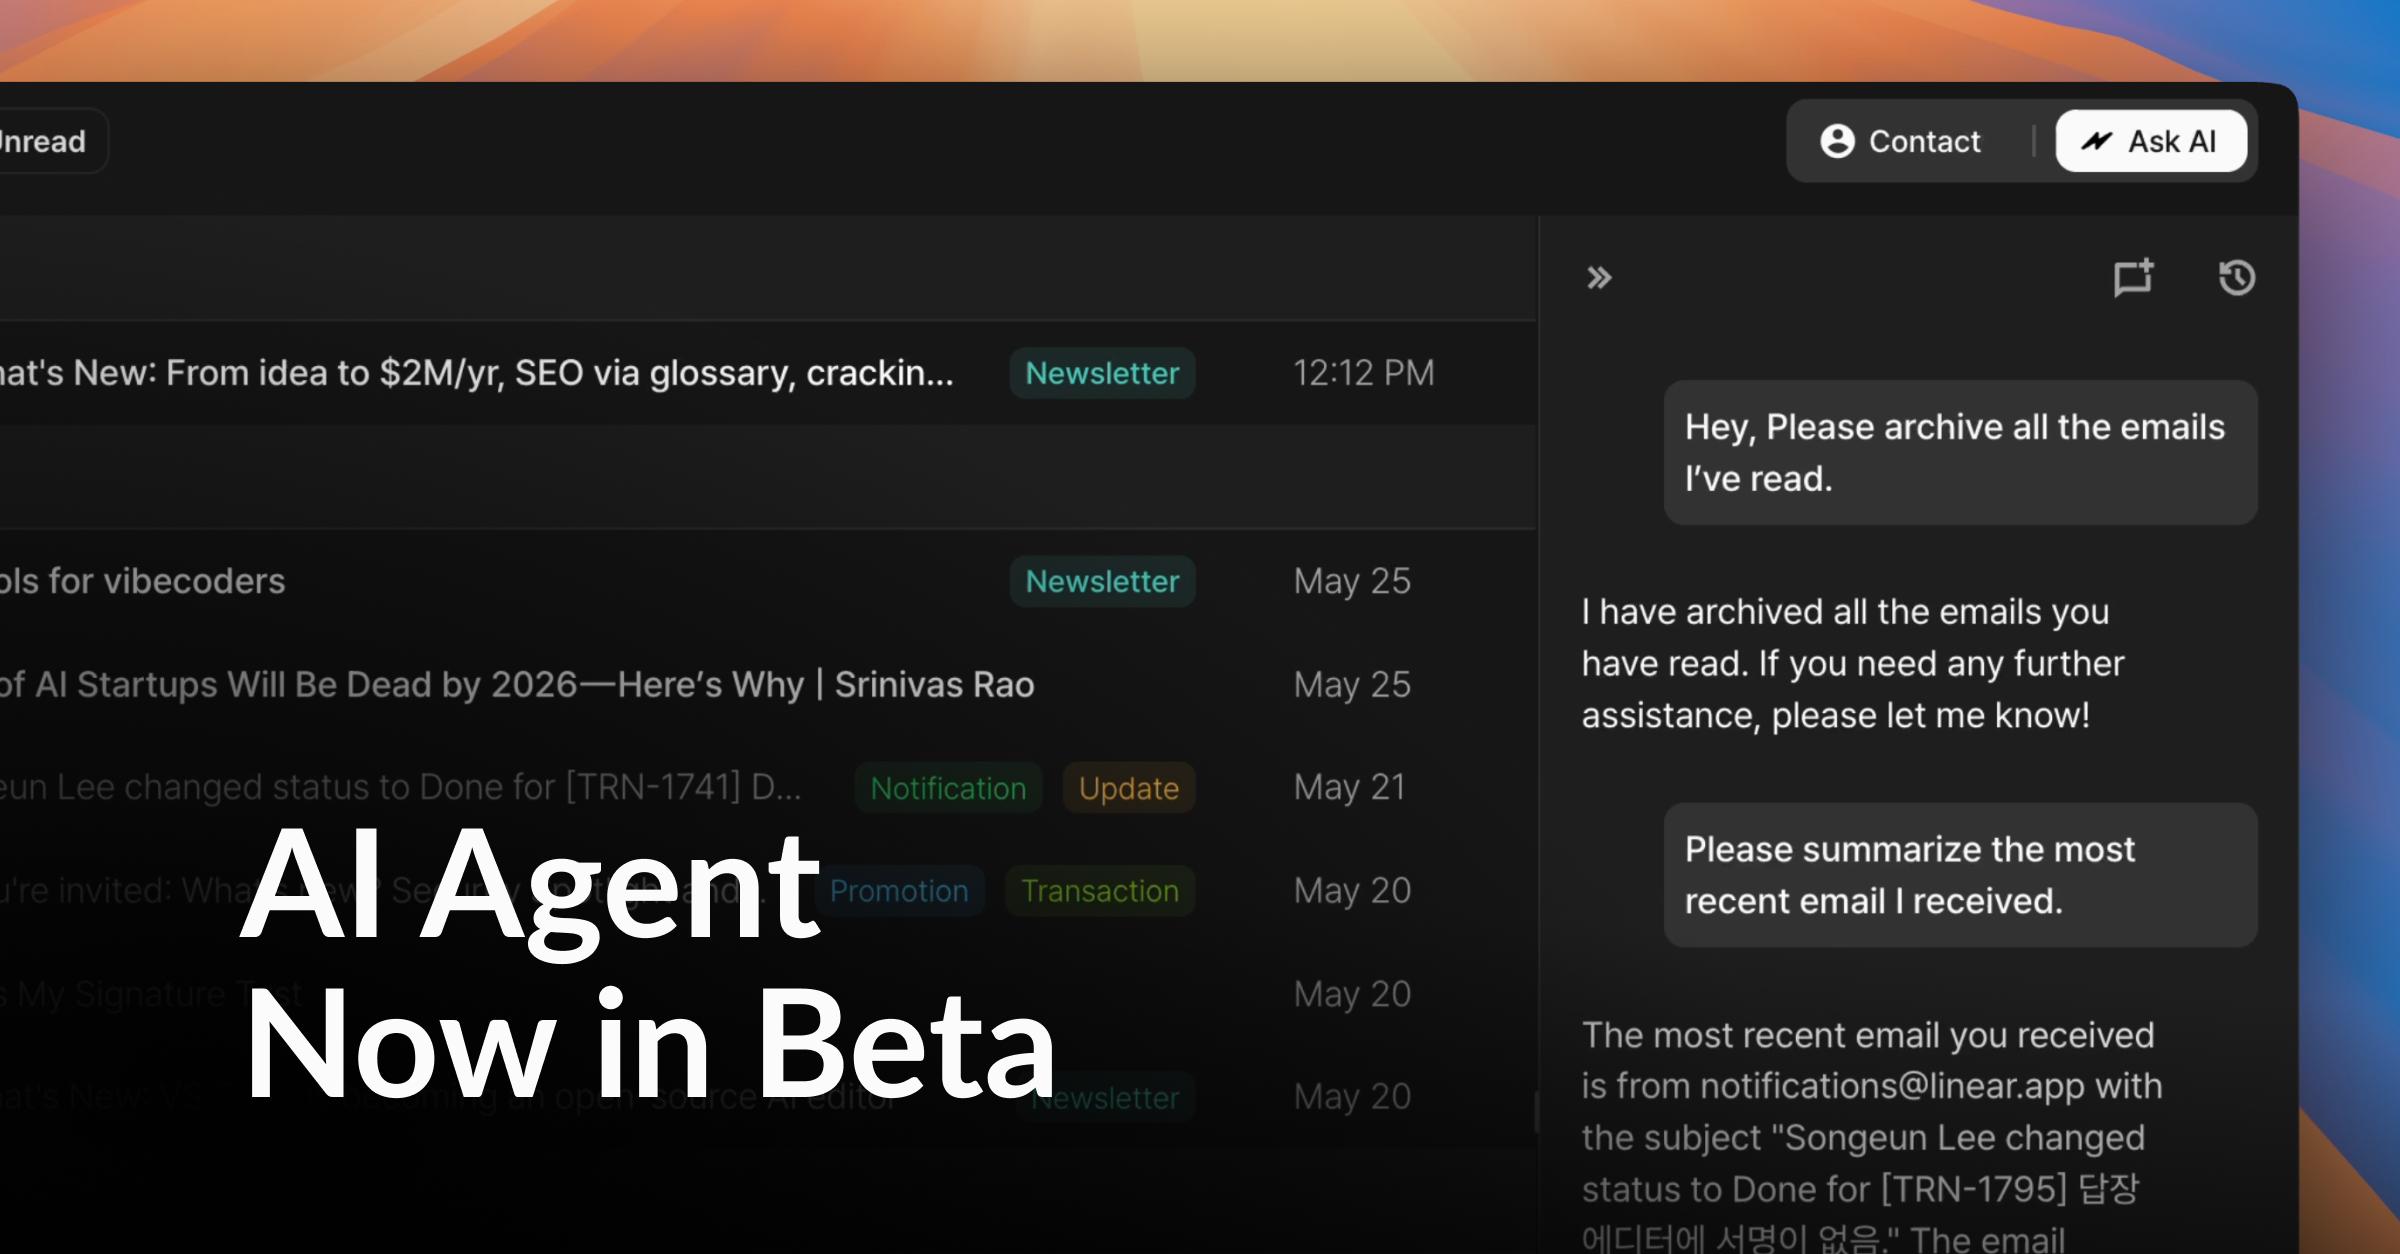Select the 12:12 PM timestamp

(1364, 373)
